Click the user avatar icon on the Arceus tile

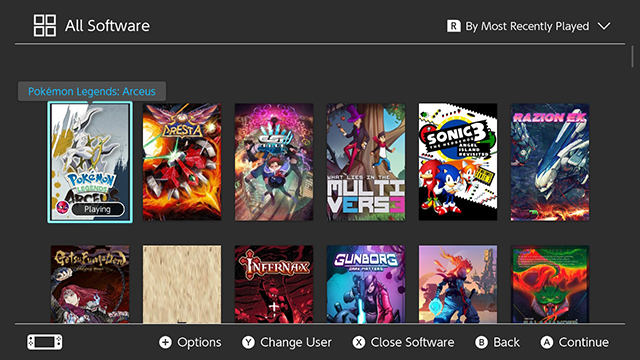62,208
